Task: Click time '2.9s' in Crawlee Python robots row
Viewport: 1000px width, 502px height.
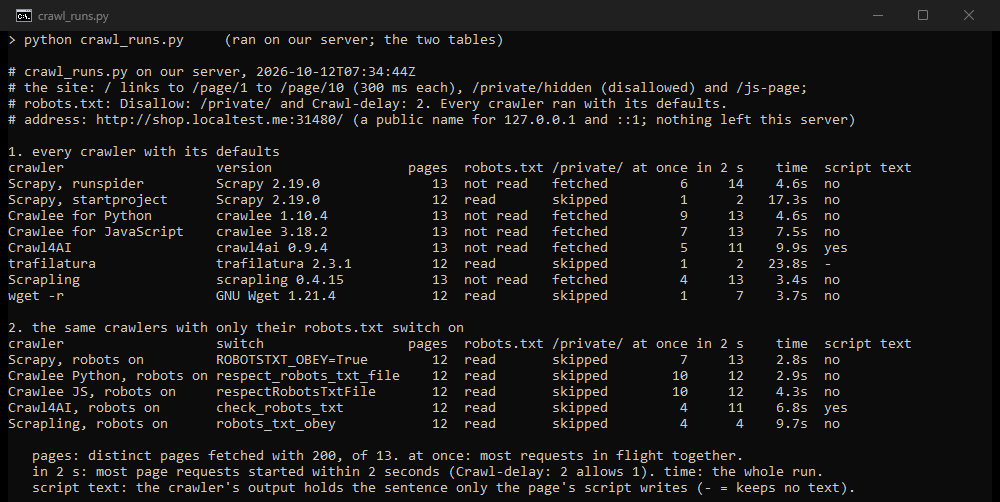Action: (791, 376)
